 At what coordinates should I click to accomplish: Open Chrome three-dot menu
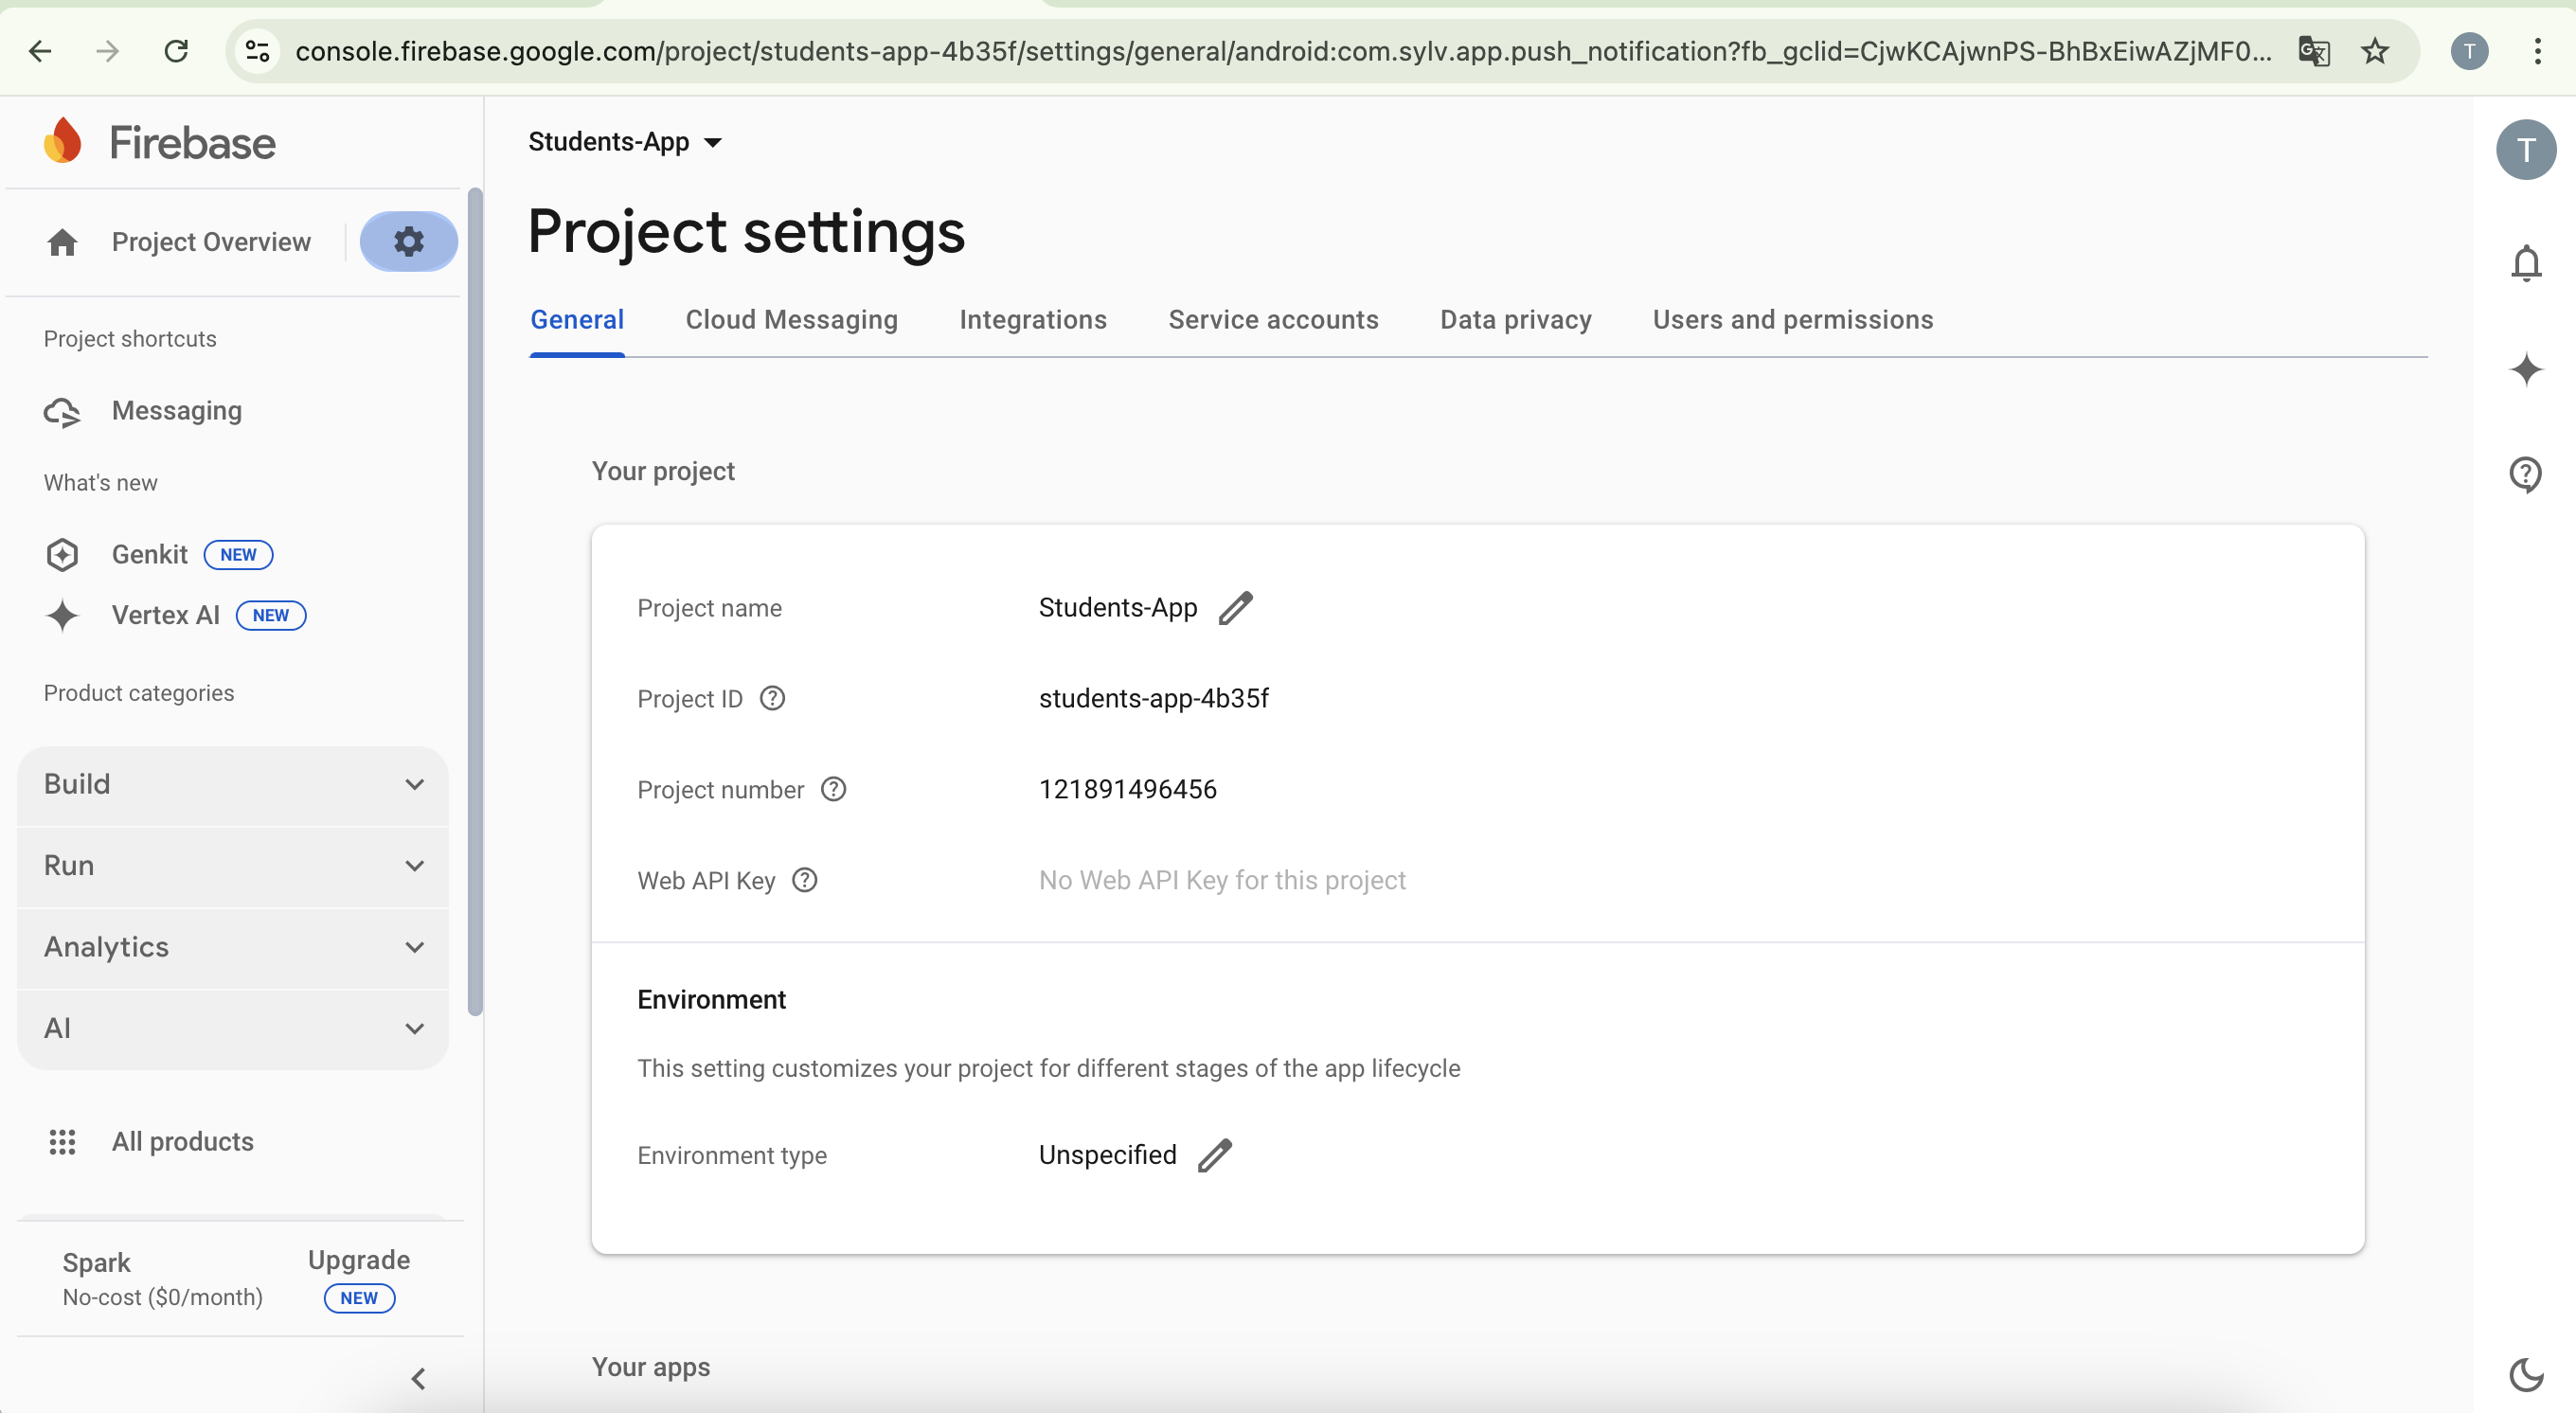coord(2538,50)
